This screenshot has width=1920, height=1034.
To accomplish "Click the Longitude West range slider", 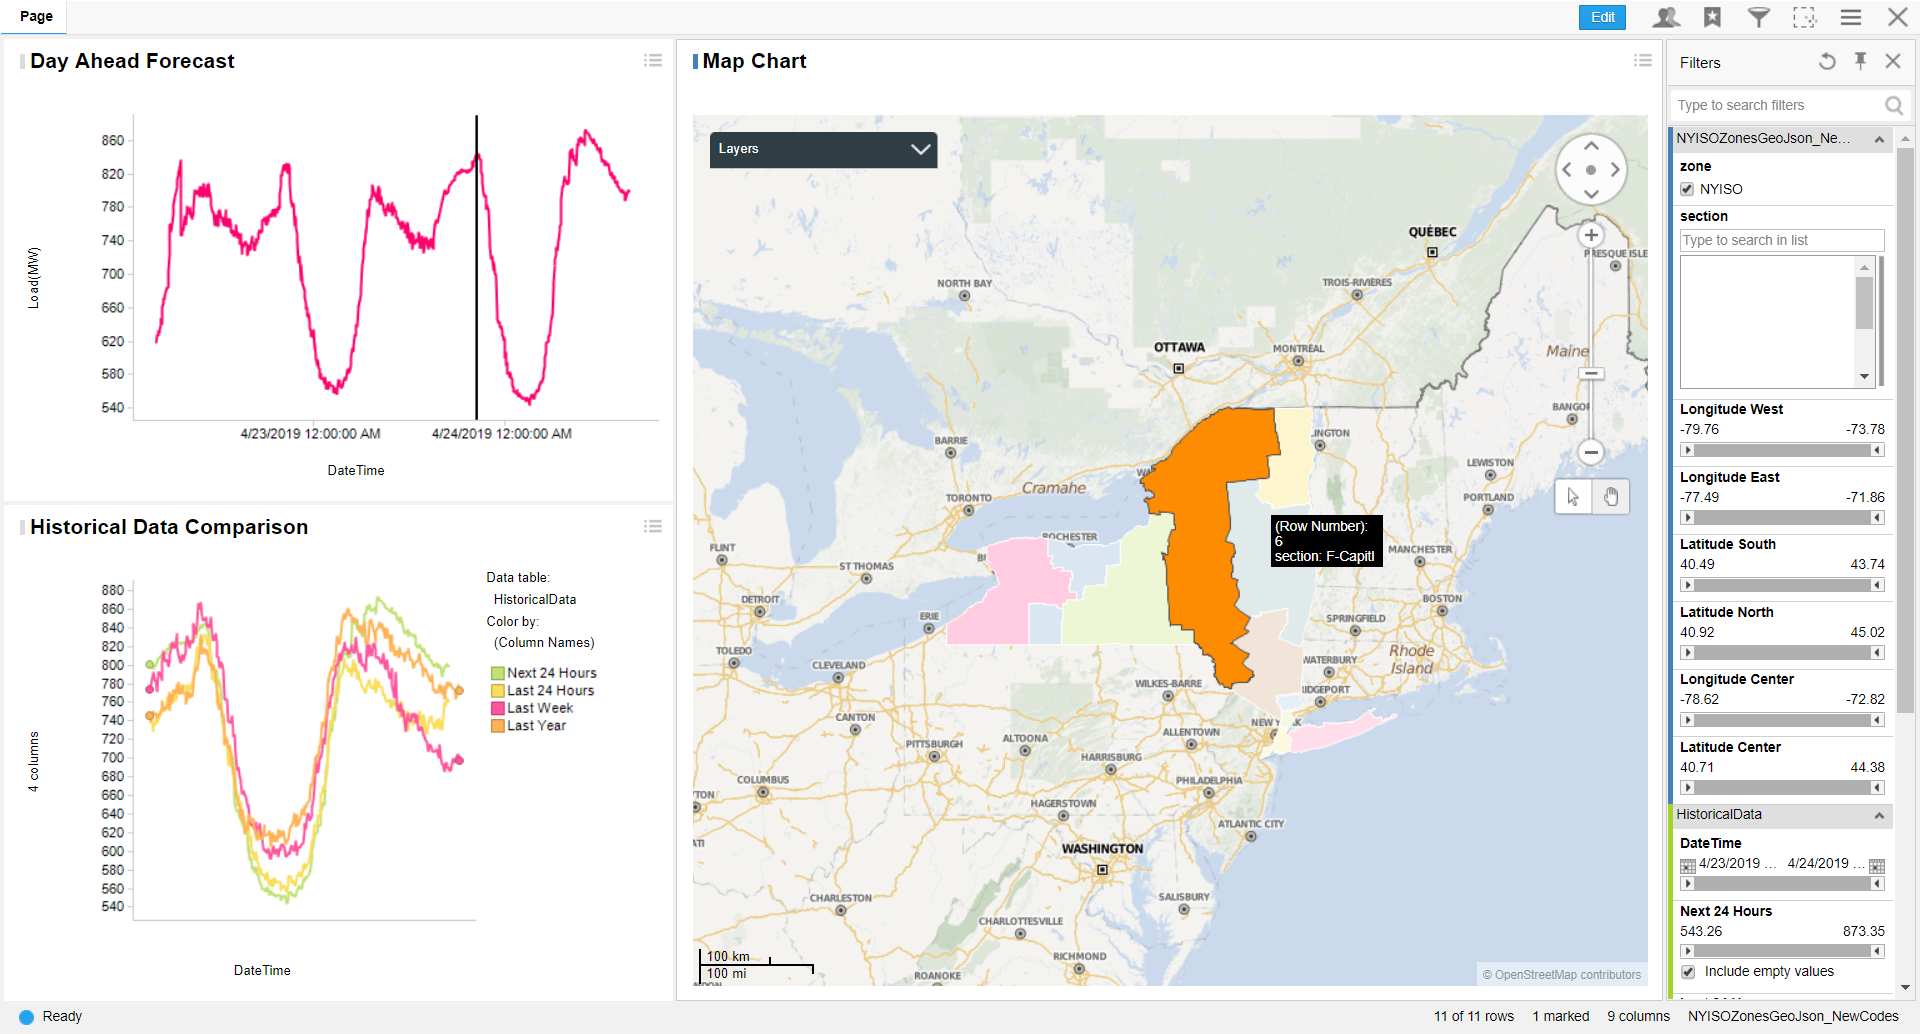I will [x=1782, y=450].
